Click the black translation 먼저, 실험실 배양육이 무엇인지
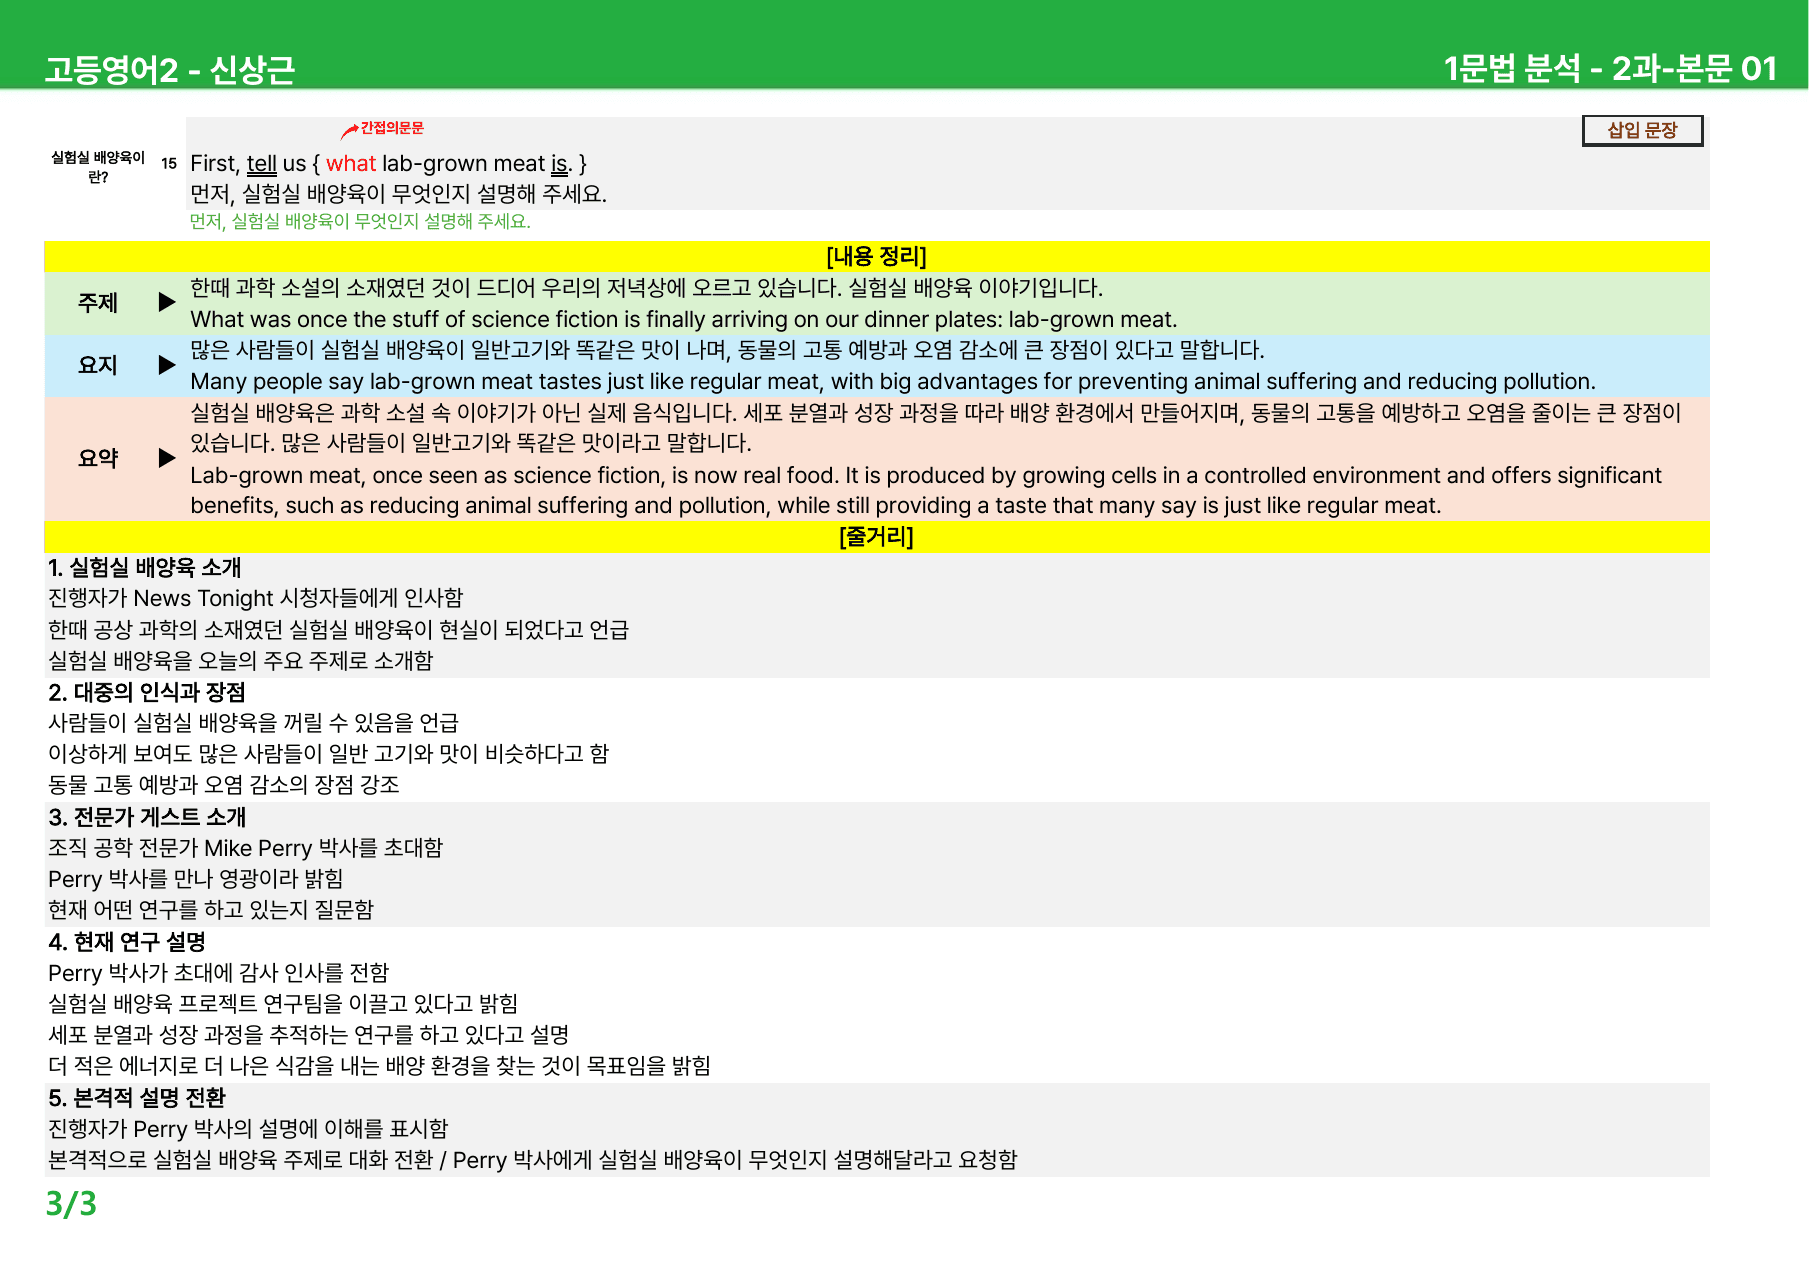 (398, 193)
